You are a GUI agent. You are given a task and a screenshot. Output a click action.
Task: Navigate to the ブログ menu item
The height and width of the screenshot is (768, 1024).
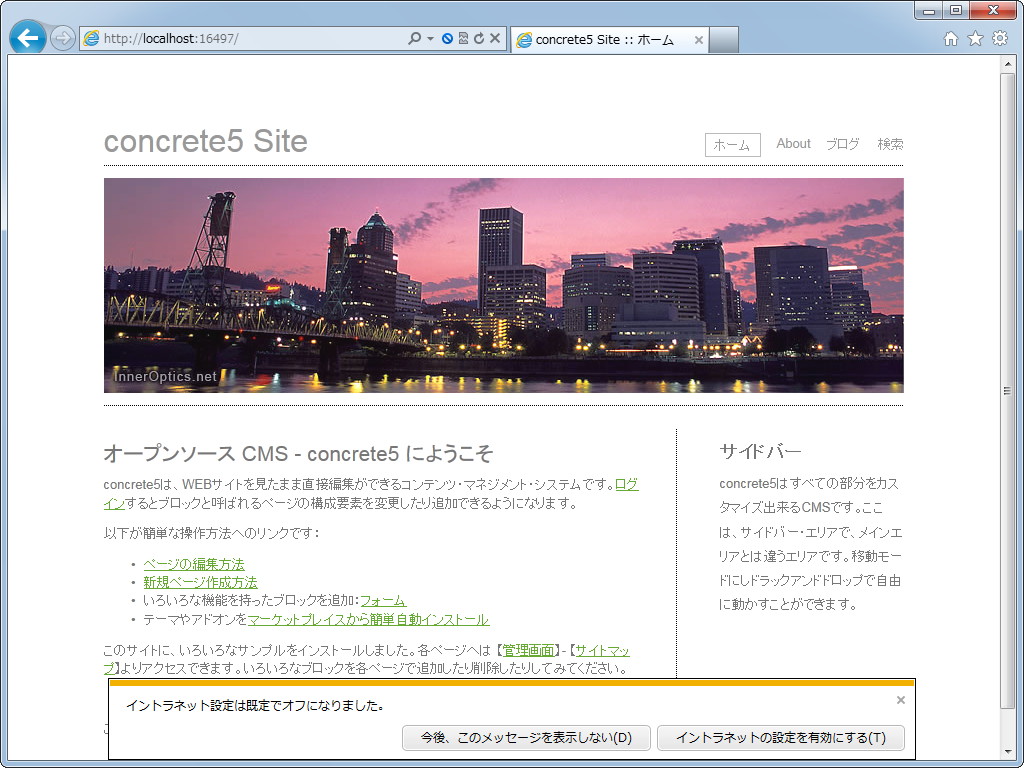843,144
